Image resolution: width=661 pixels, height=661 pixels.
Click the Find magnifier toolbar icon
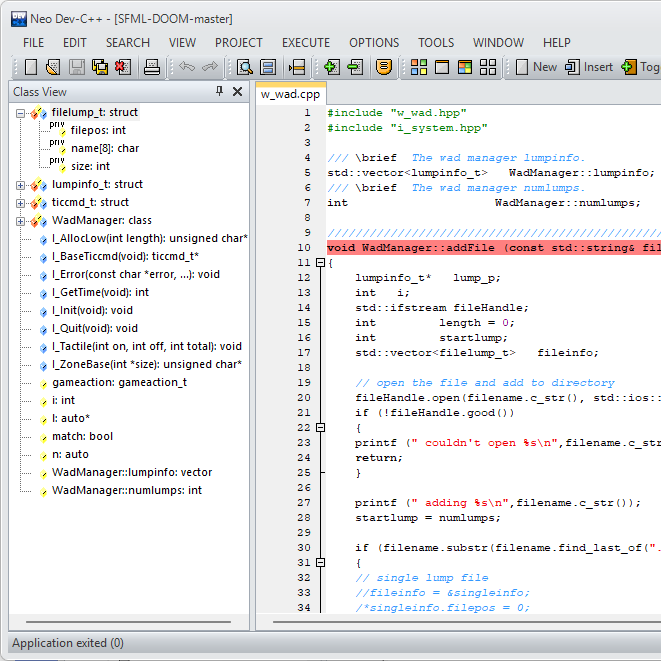pyautogui.click(x=245, y=67)
